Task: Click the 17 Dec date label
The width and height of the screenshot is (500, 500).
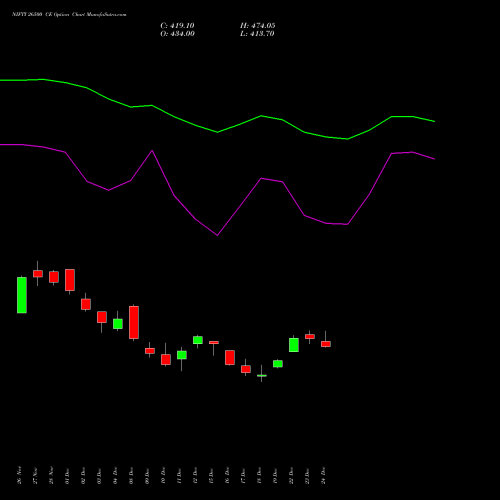Action: [243, 475]
